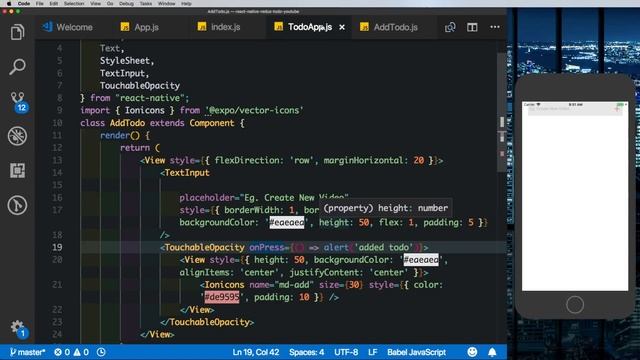Viewport: 640px width, 360px height.
Task: Open the Search panel
Action: coord(17,67)
